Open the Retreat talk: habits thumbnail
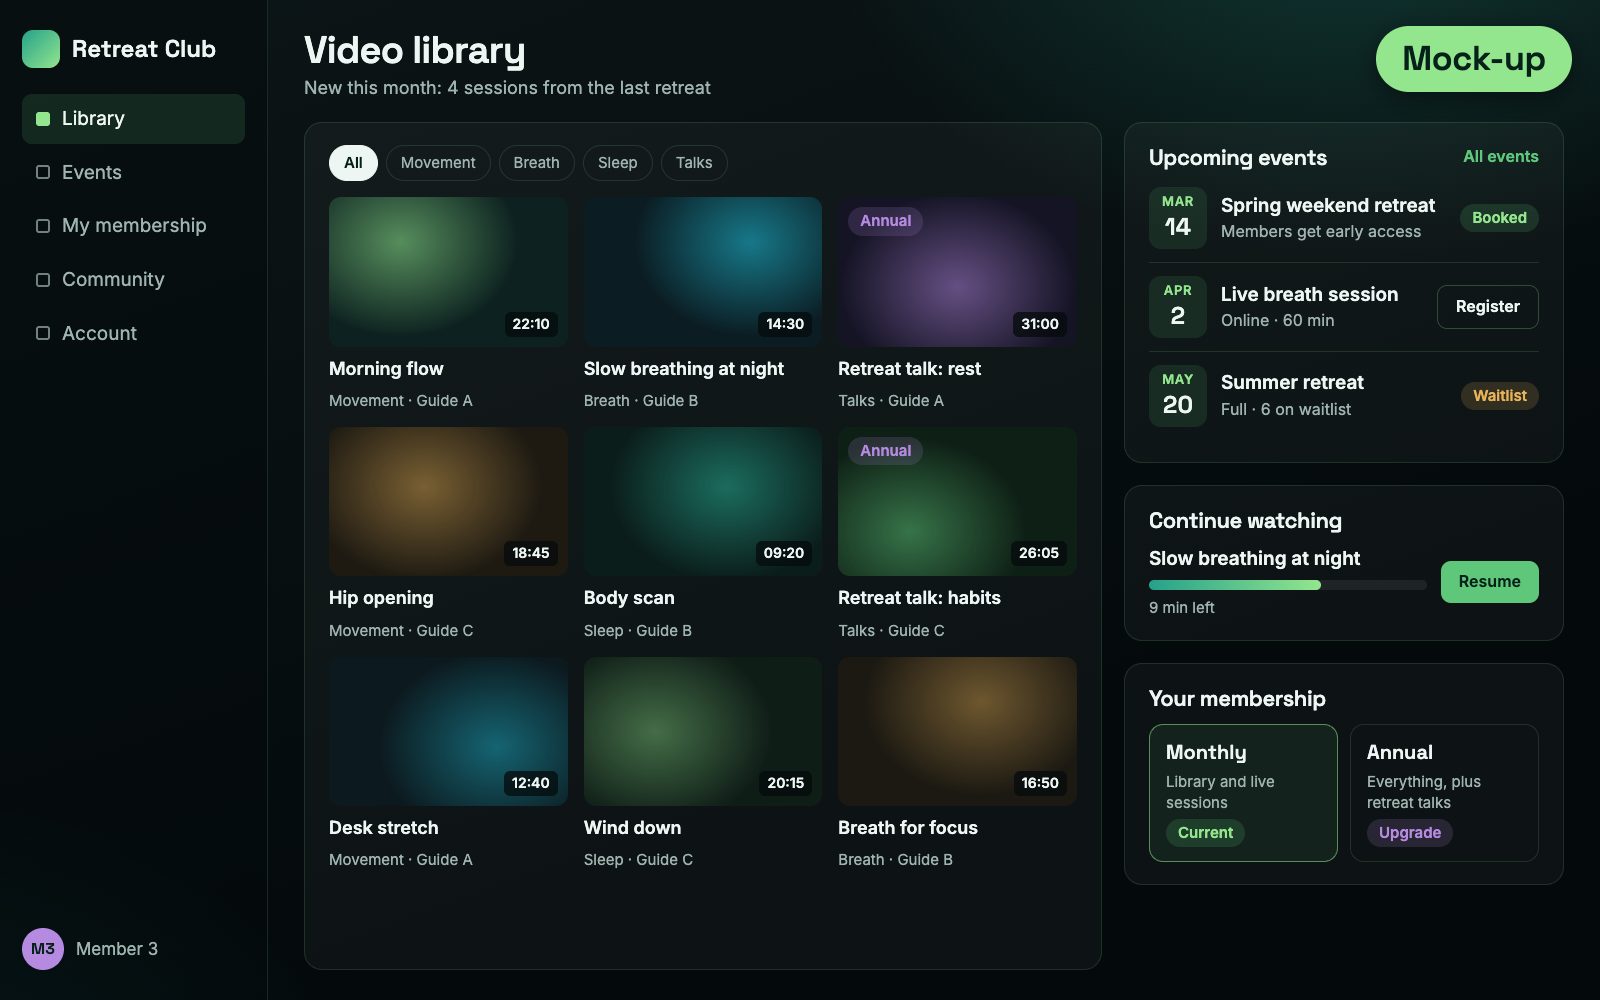The image size is (1600, 1000). click(x=957, y=502)
